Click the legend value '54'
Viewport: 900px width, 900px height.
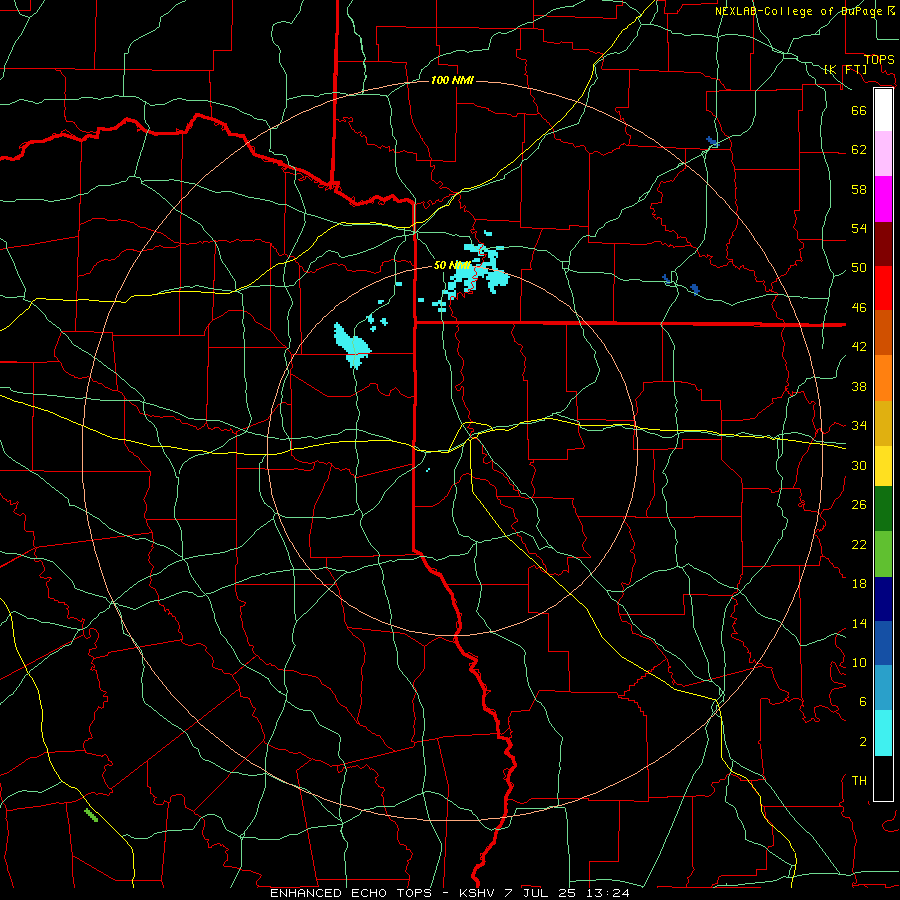tap(859, 228)
